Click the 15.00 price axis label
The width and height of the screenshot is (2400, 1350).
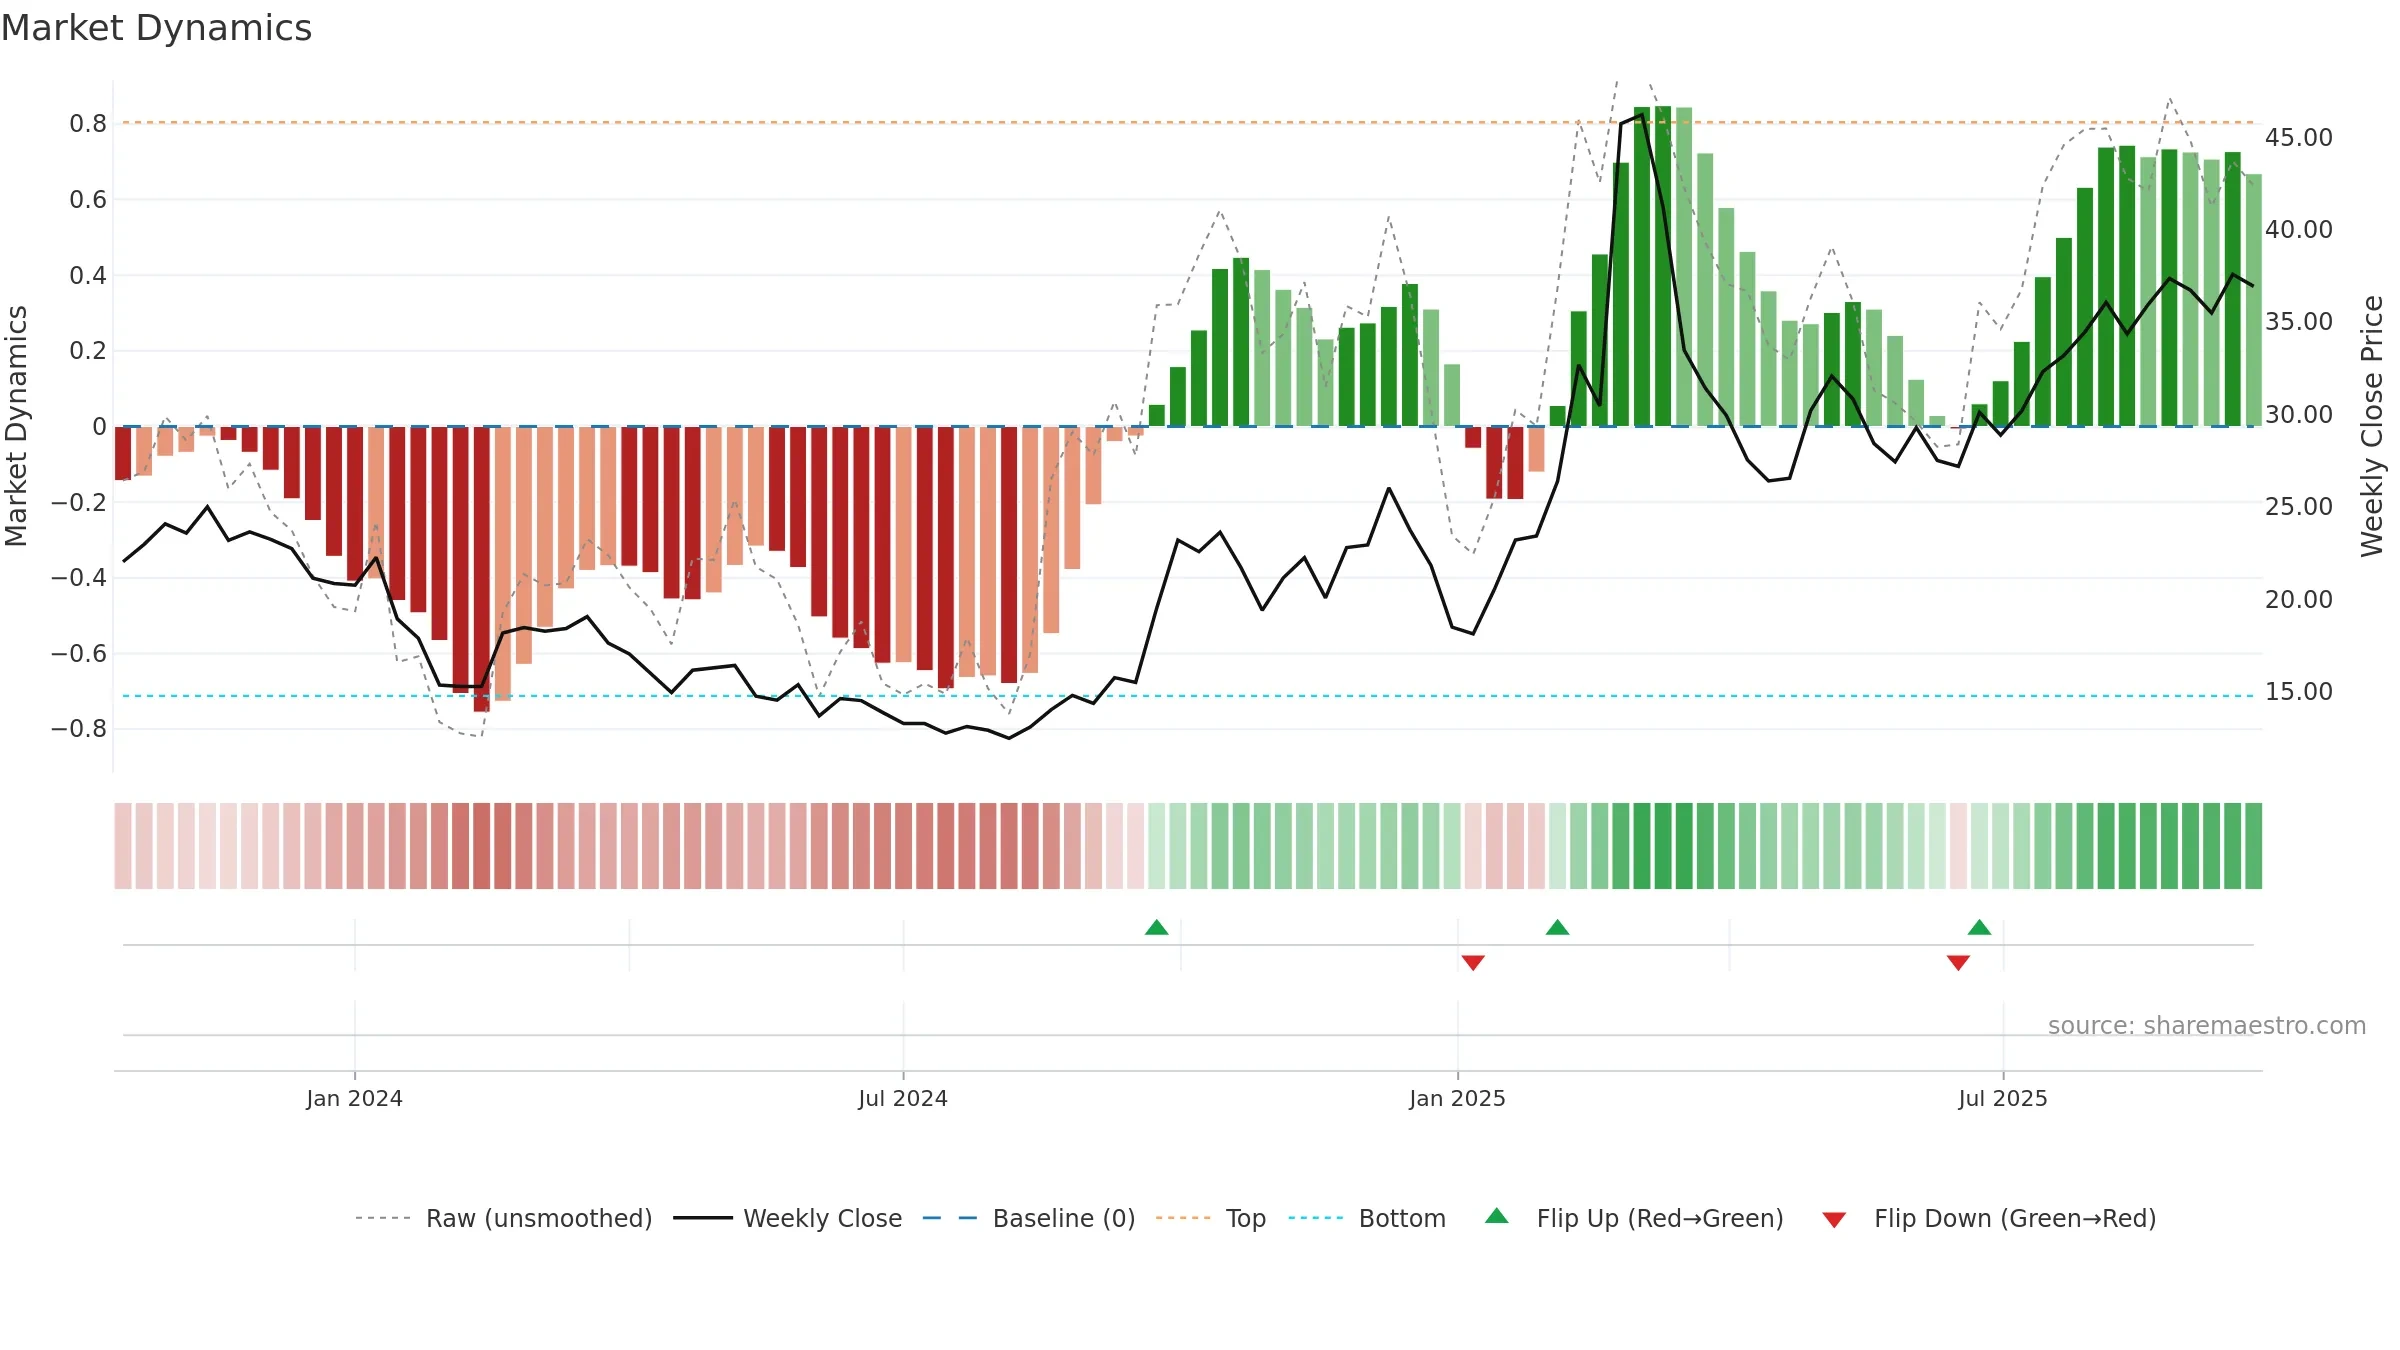[x=2299, y=692]
